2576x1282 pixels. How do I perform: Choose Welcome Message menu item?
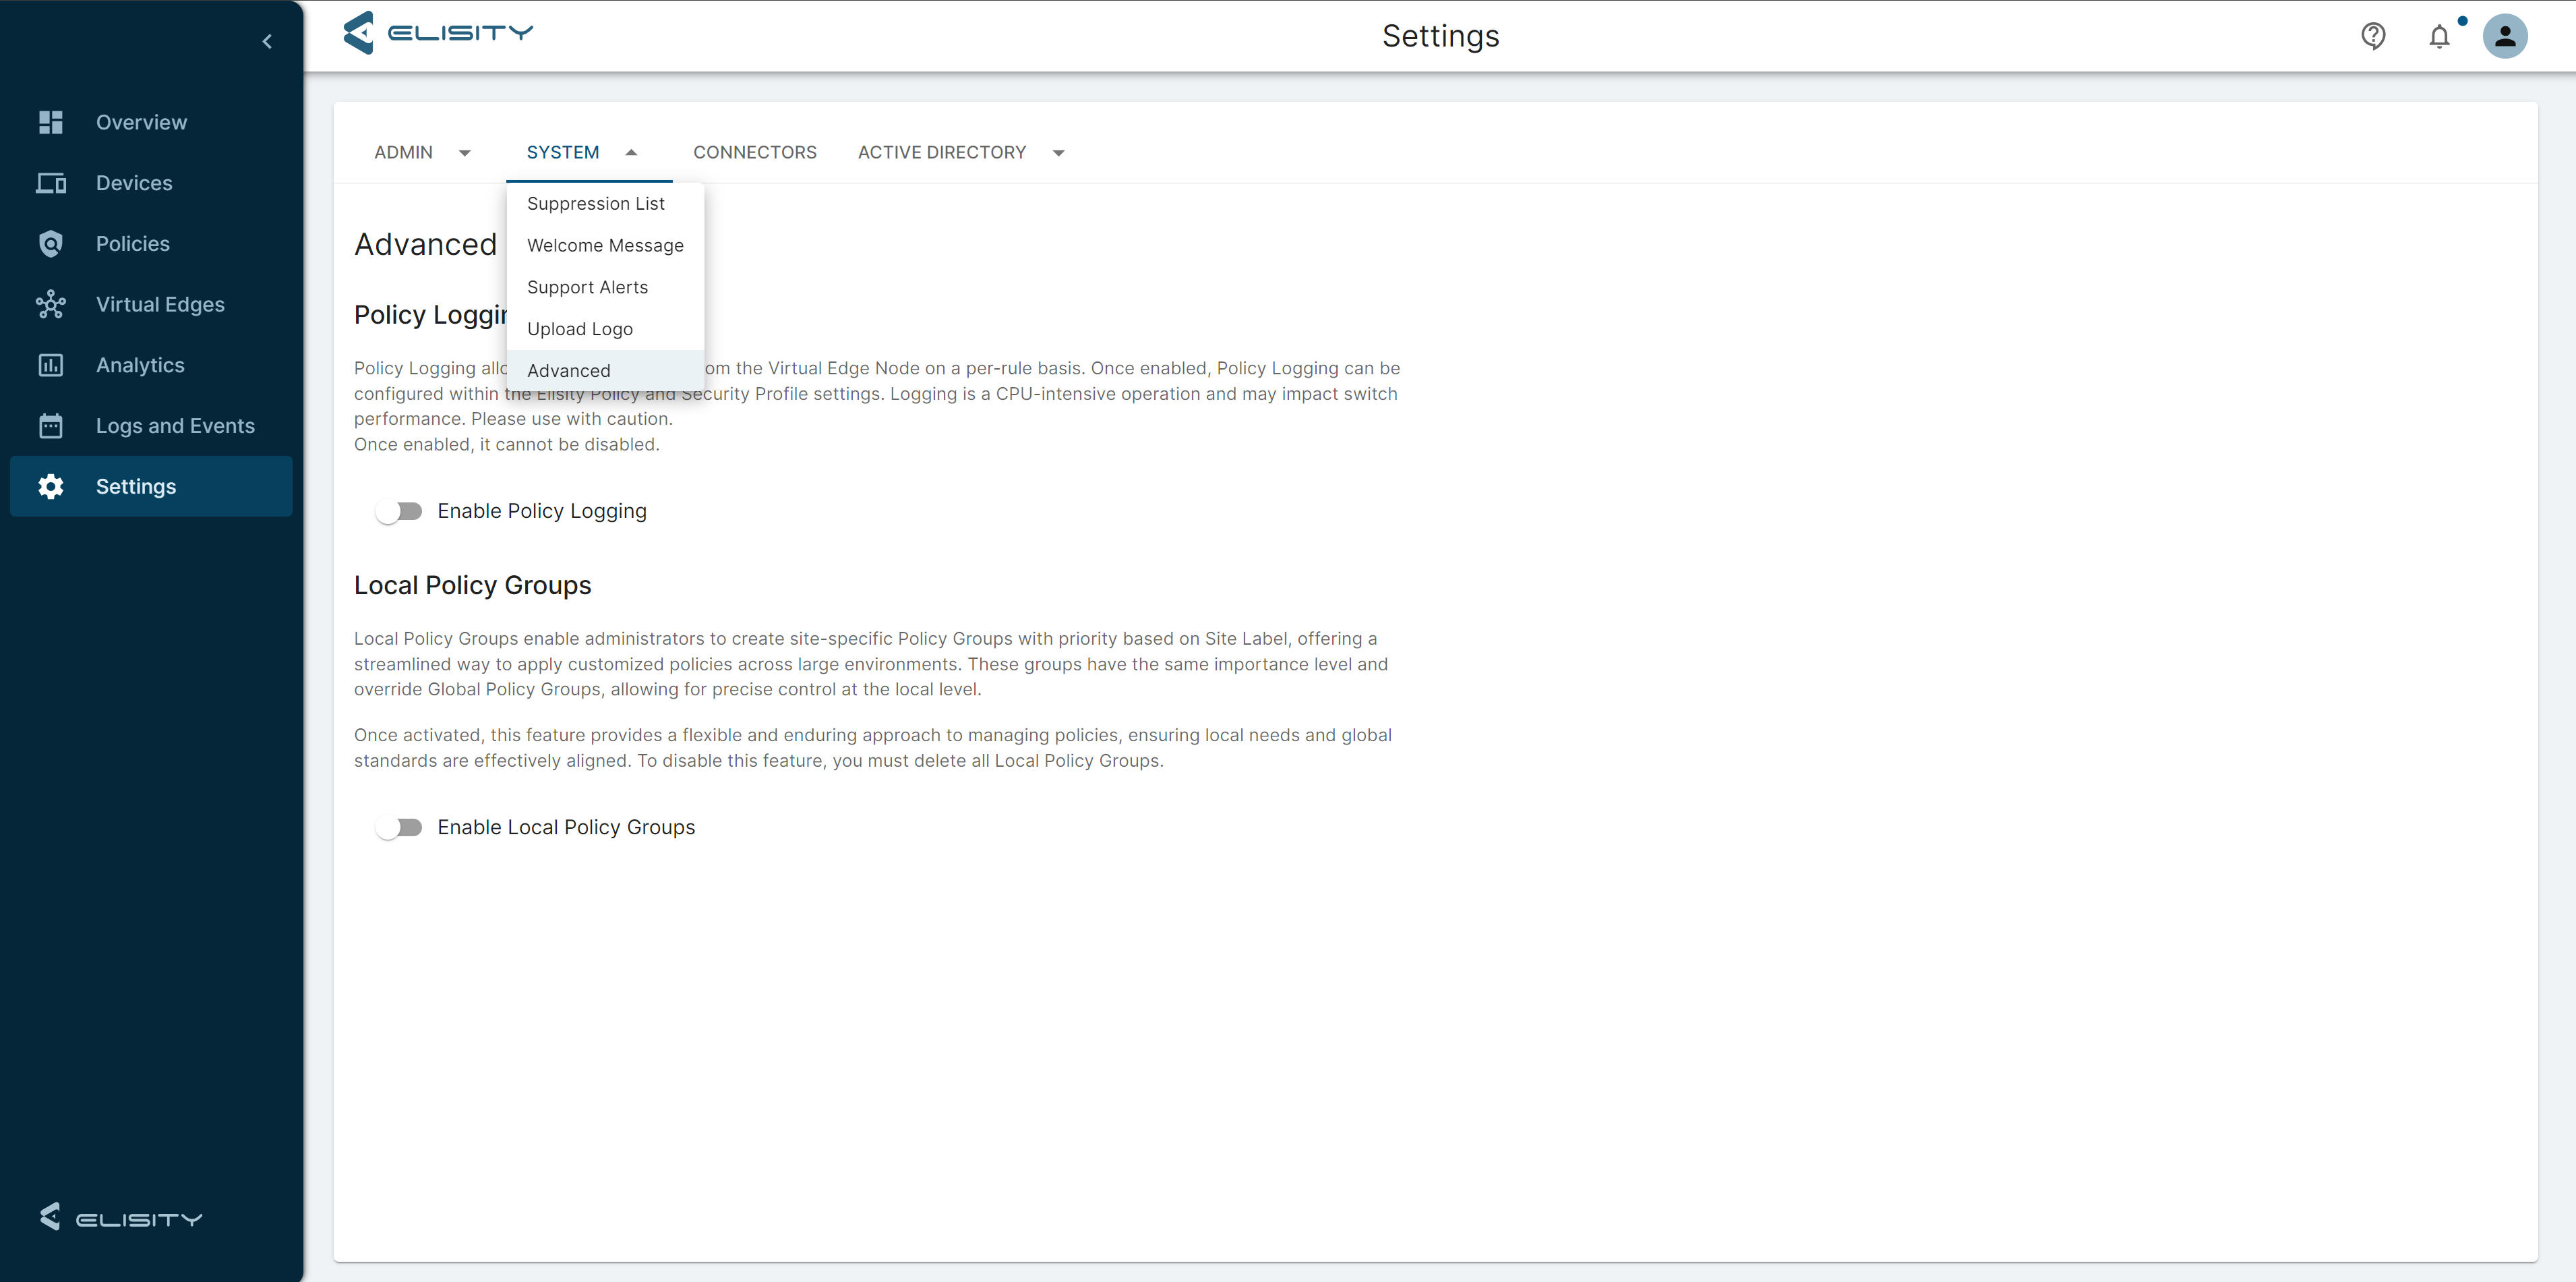point(605,245)
